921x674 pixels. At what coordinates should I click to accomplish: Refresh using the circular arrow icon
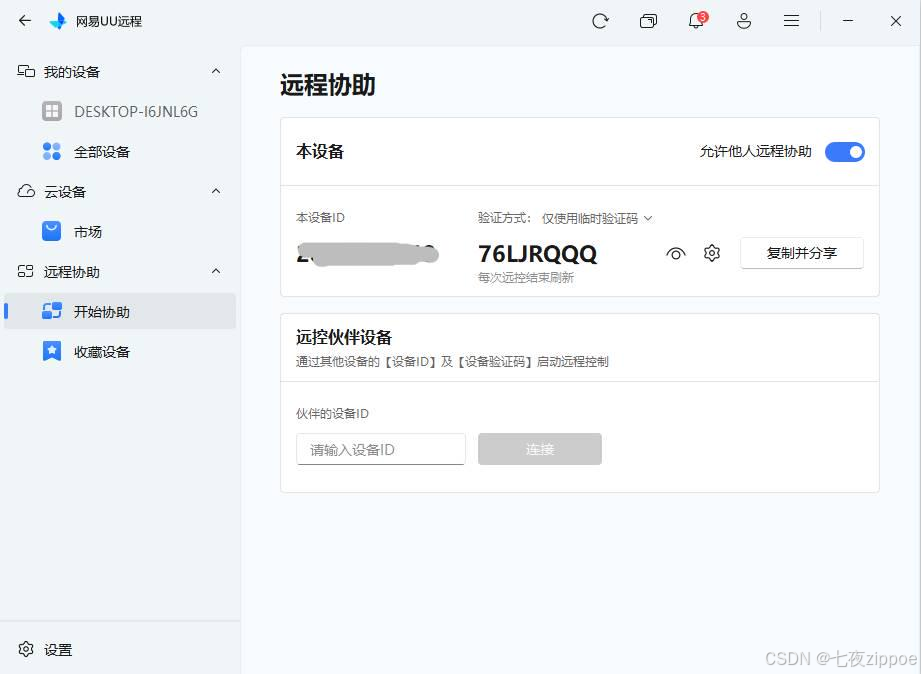(600, 21)
